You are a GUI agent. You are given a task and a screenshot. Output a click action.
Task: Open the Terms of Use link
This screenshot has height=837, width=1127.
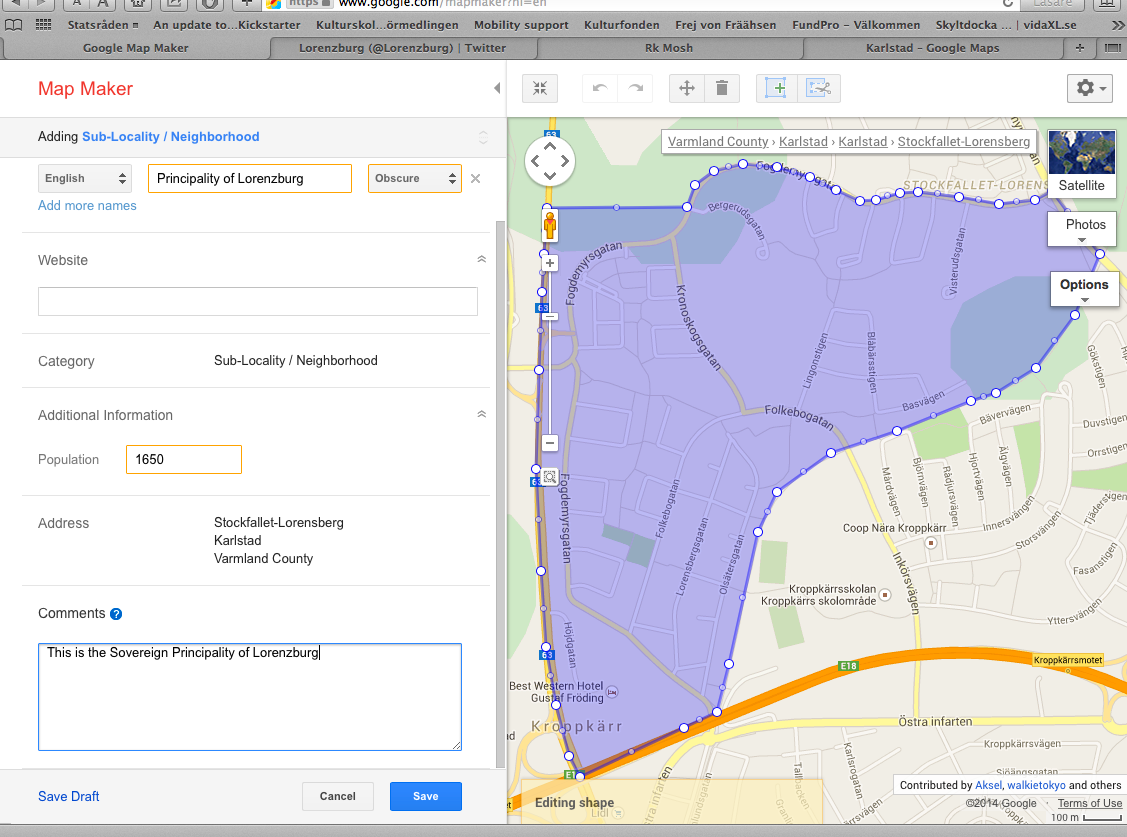1090,803
